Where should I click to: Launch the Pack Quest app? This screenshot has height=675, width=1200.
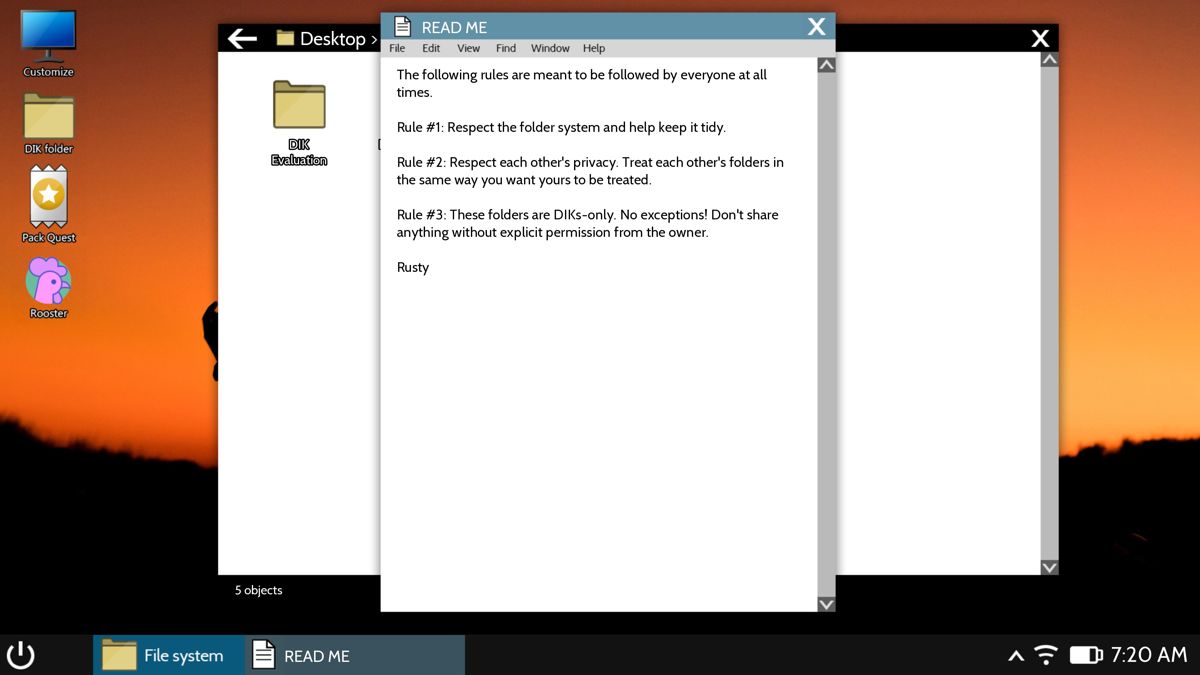48,197
